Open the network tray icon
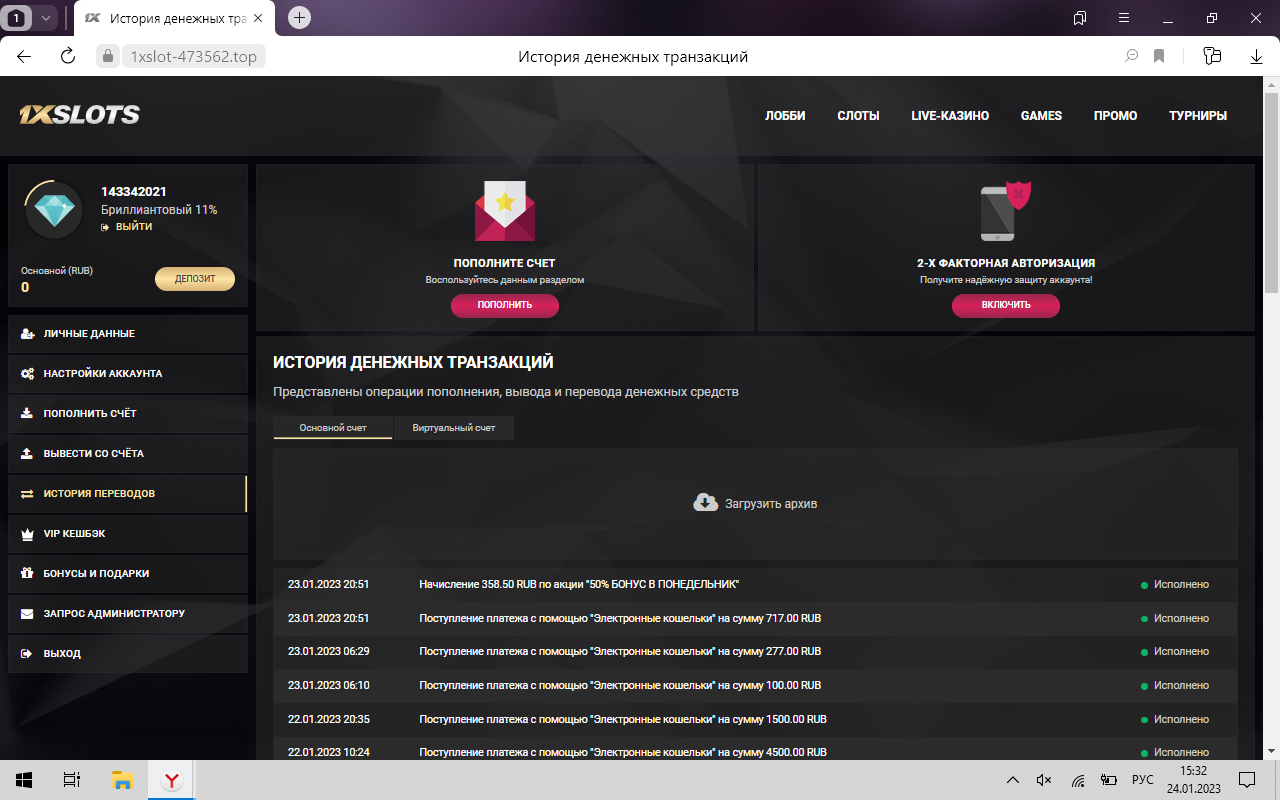Screen dimensions: 1280x800 pyautogui.click(x=1078, y=780)
